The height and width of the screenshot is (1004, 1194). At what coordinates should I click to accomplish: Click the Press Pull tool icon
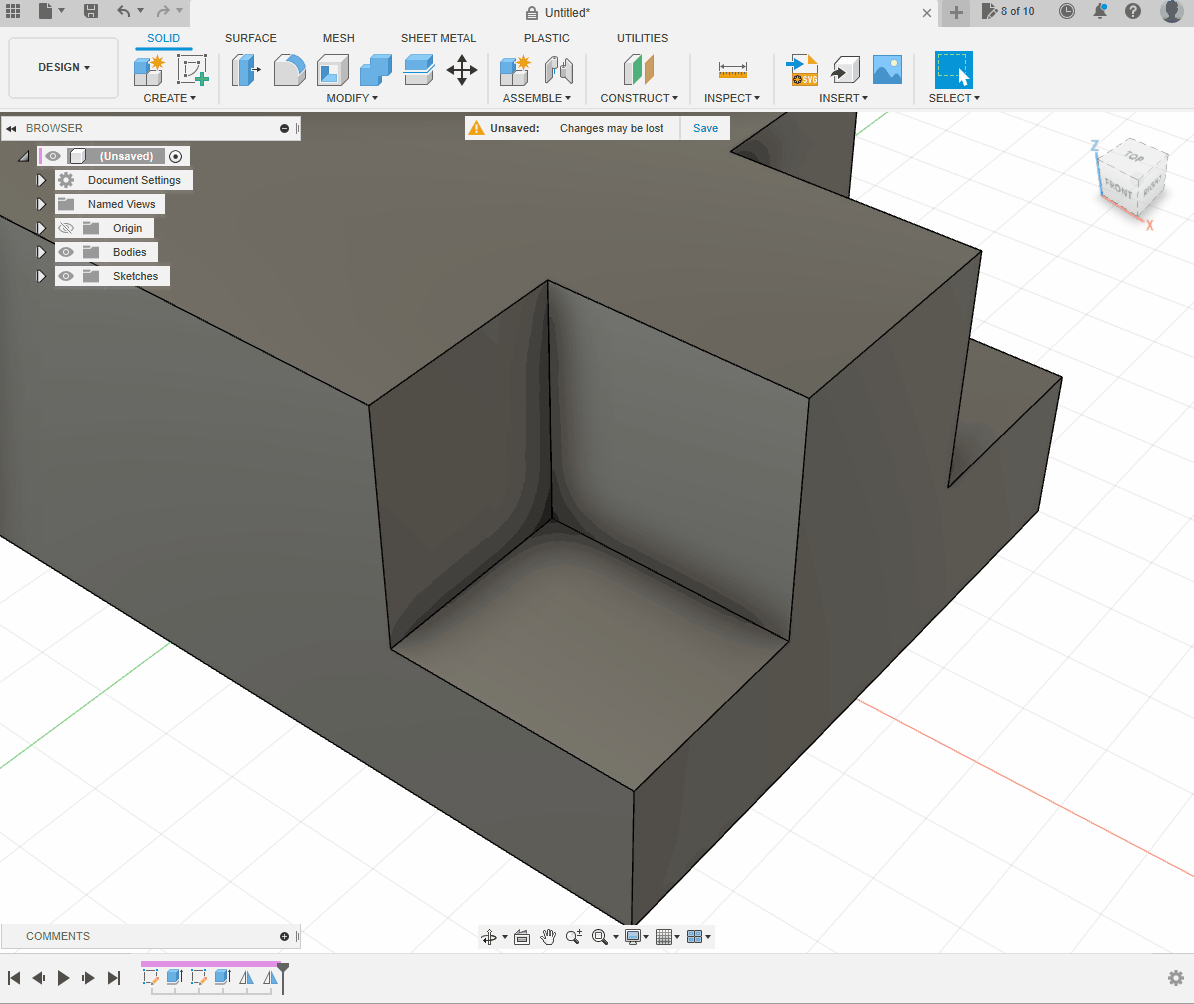[x=245, y=70]
